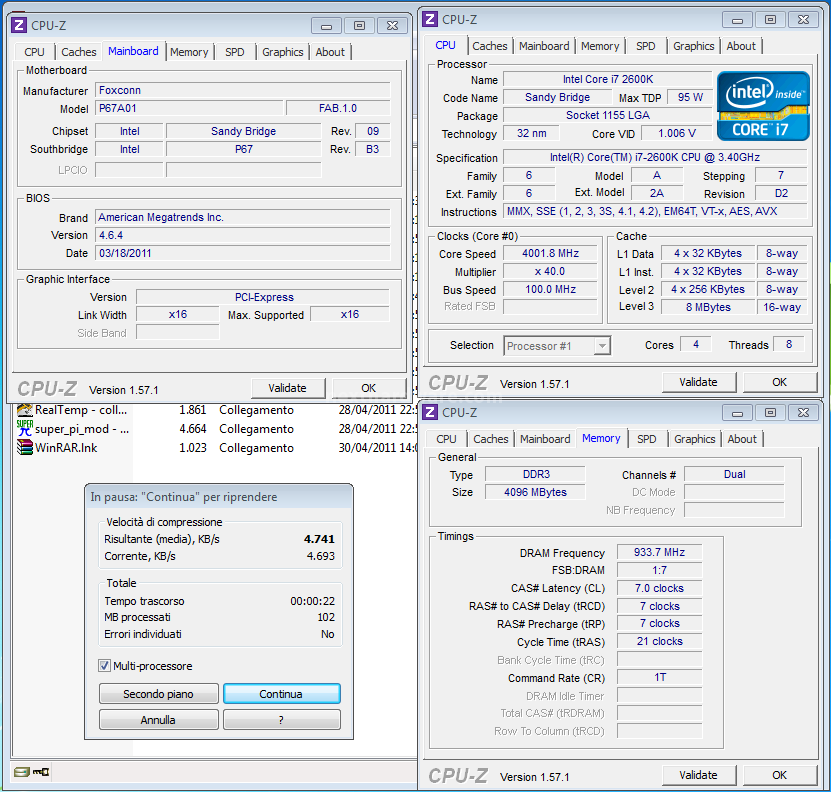
Task: Go to SPD tab in the Memory window
Action: click(647, 439)
